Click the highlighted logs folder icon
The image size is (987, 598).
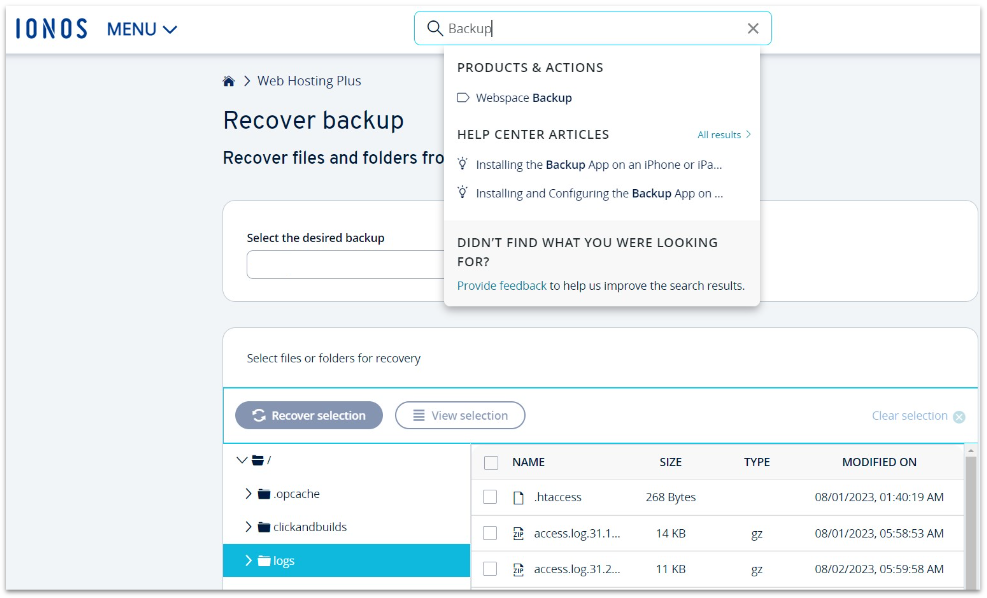click(x=262, y=561)
